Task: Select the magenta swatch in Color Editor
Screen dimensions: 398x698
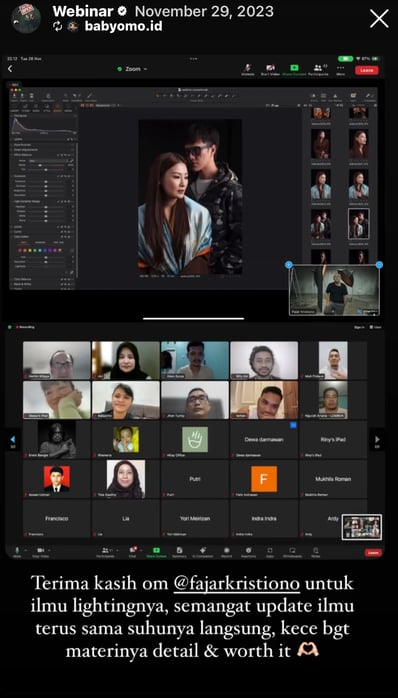Action: point(55,250)
